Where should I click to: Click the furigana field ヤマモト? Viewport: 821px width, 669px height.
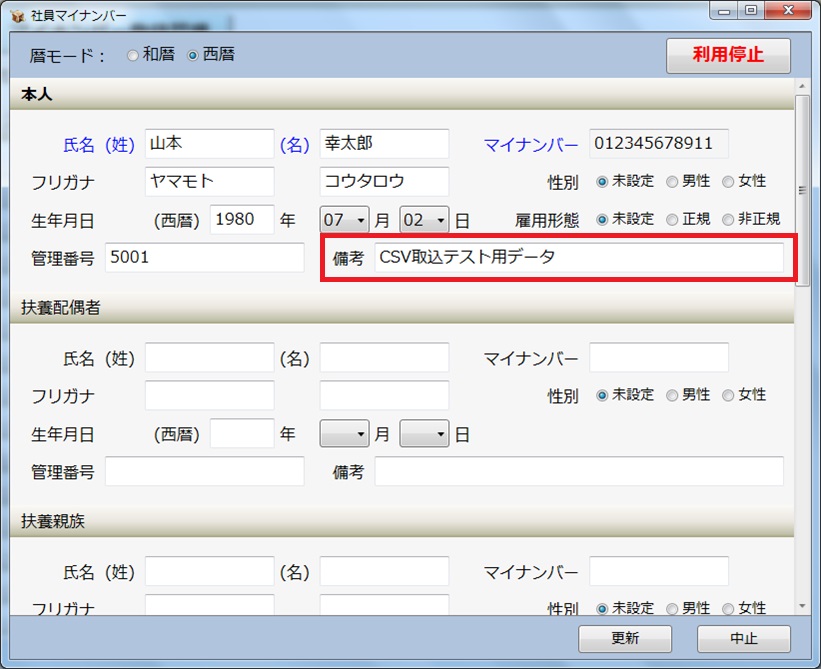coord(209,181)
